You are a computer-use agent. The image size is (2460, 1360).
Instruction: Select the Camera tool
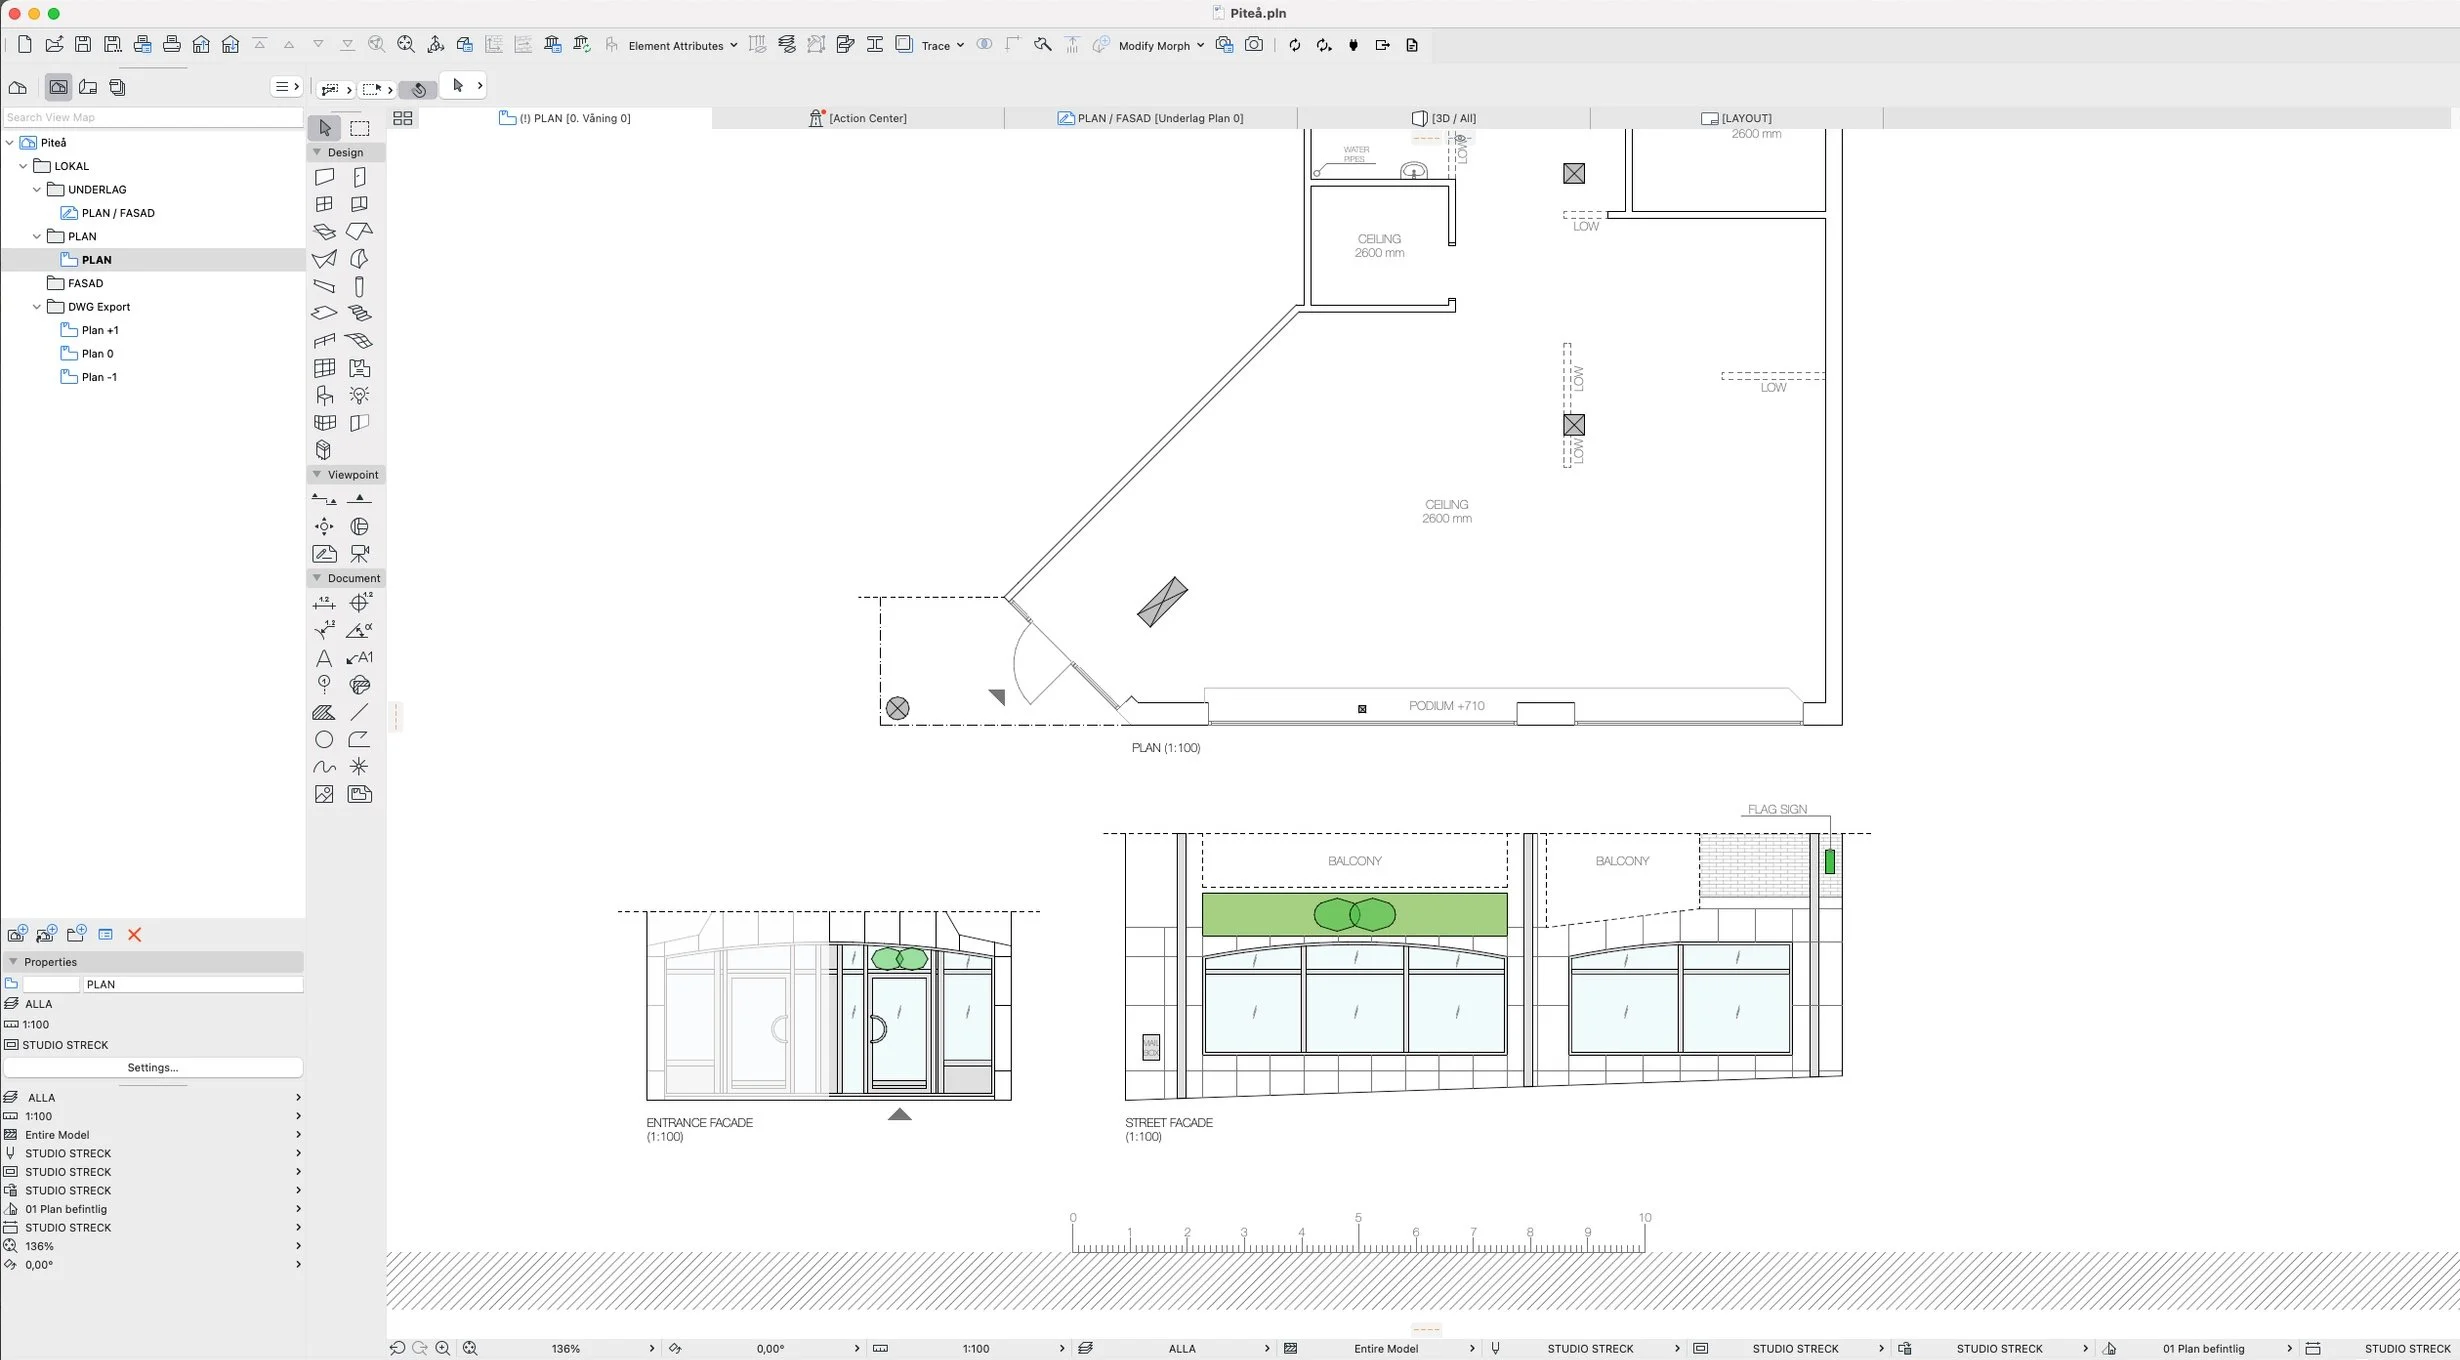click(359, 554)
